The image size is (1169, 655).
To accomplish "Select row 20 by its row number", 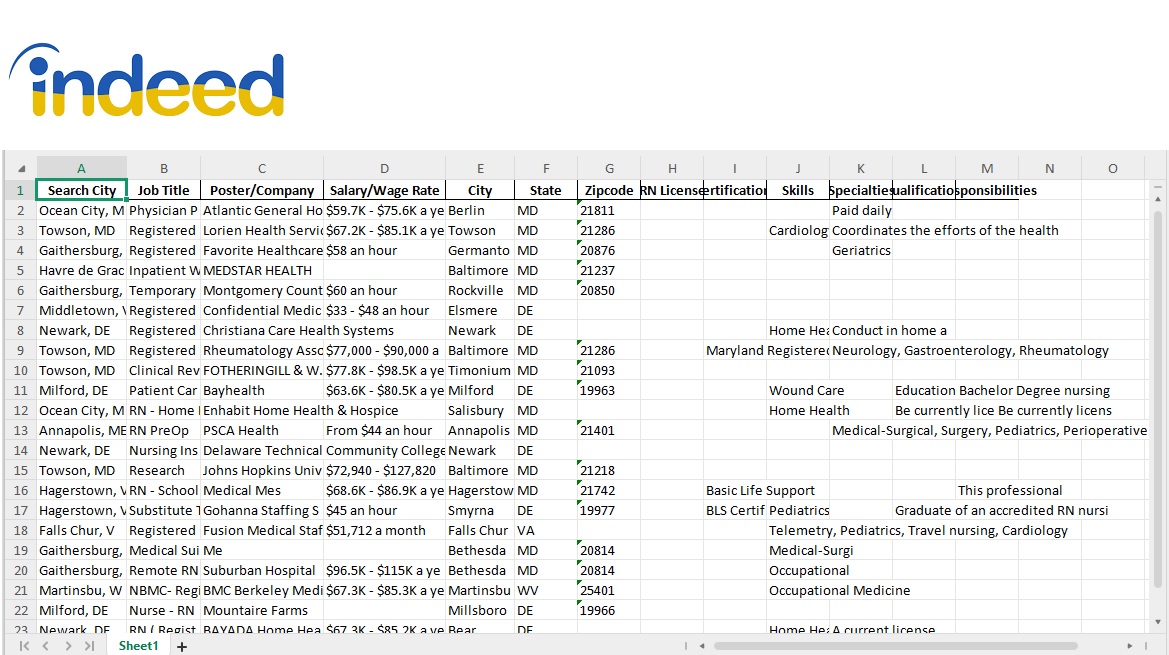I will click(x=20, y=571).
